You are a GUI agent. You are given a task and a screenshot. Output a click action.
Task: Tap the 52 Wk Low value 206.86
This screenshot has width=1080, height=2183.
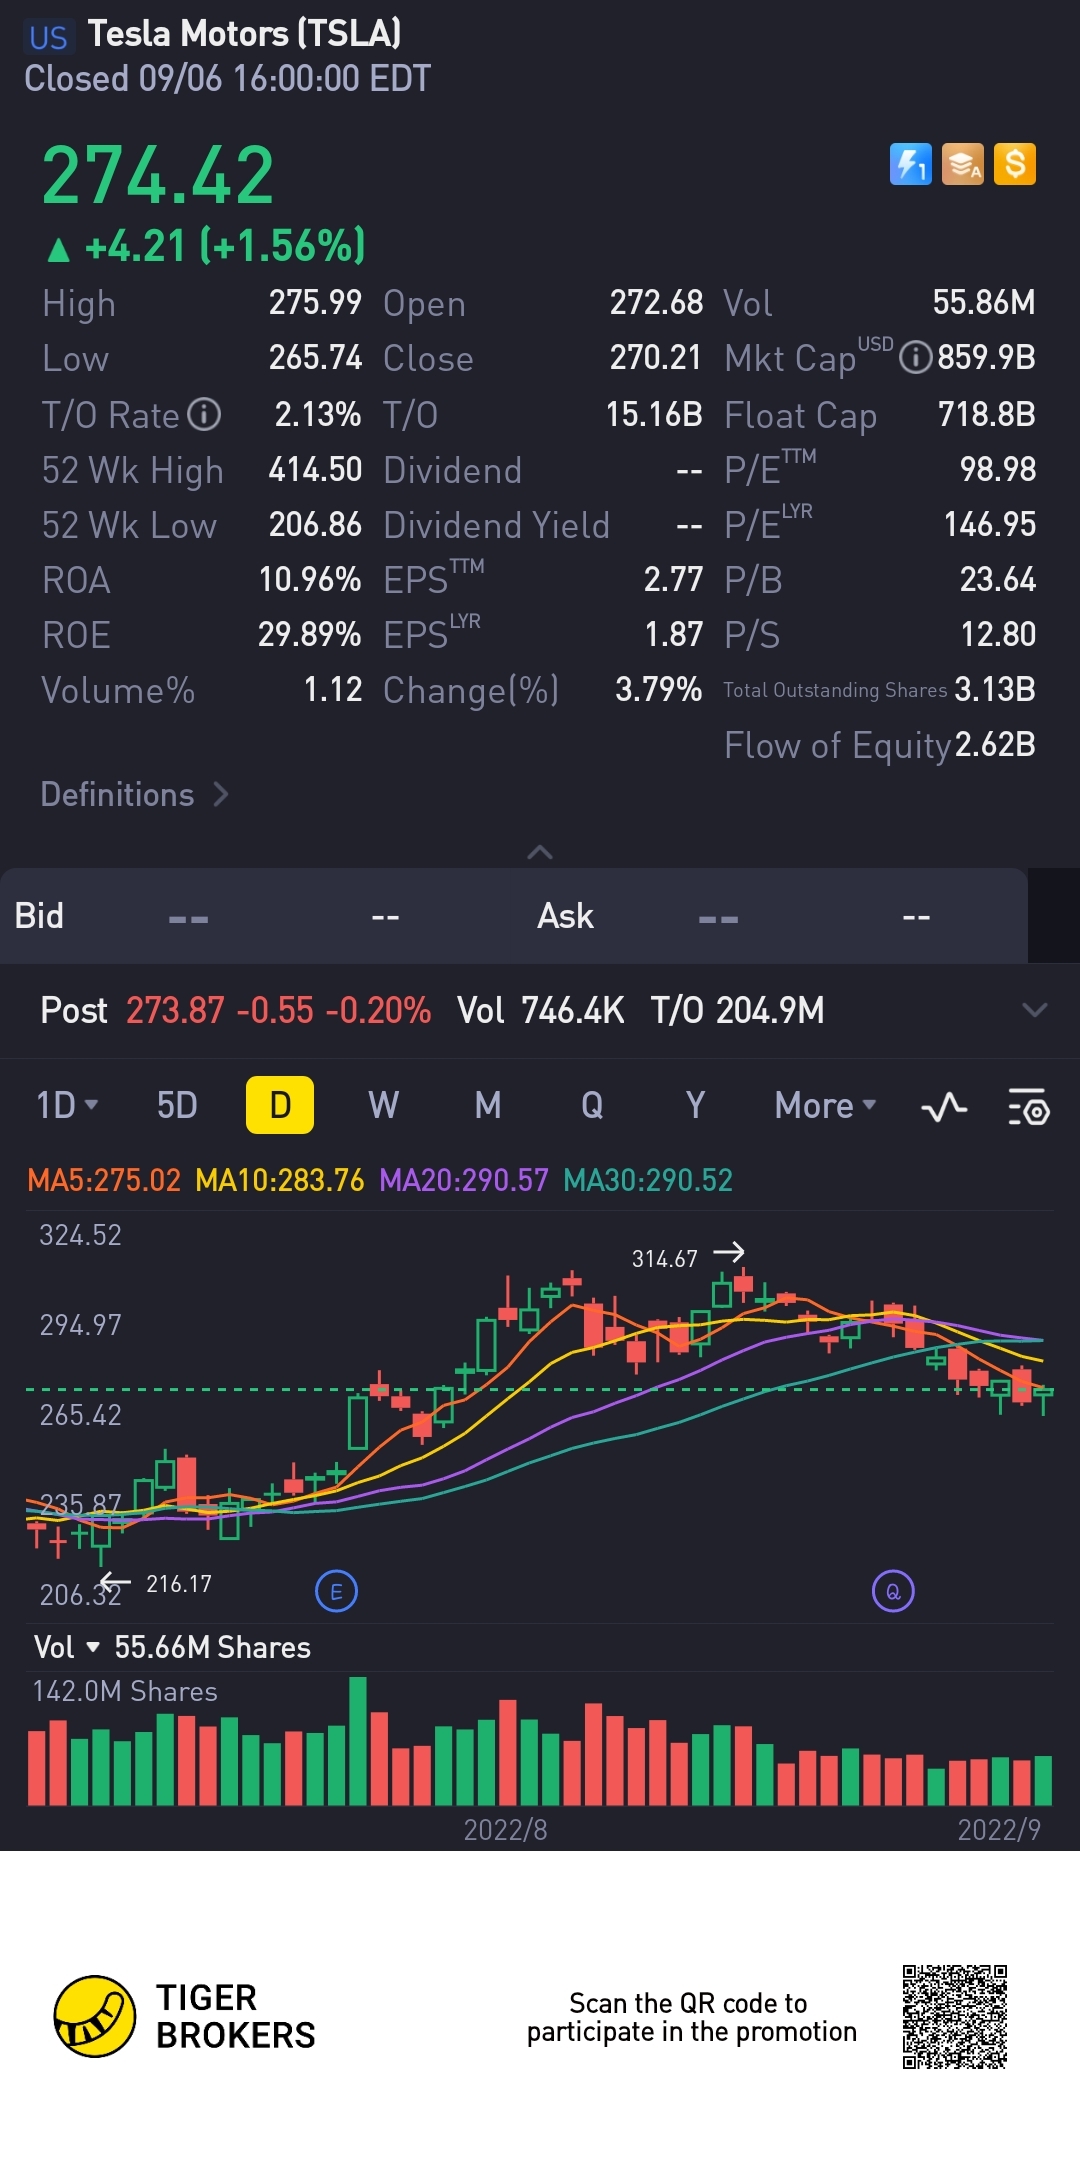[x=315, y=524]
